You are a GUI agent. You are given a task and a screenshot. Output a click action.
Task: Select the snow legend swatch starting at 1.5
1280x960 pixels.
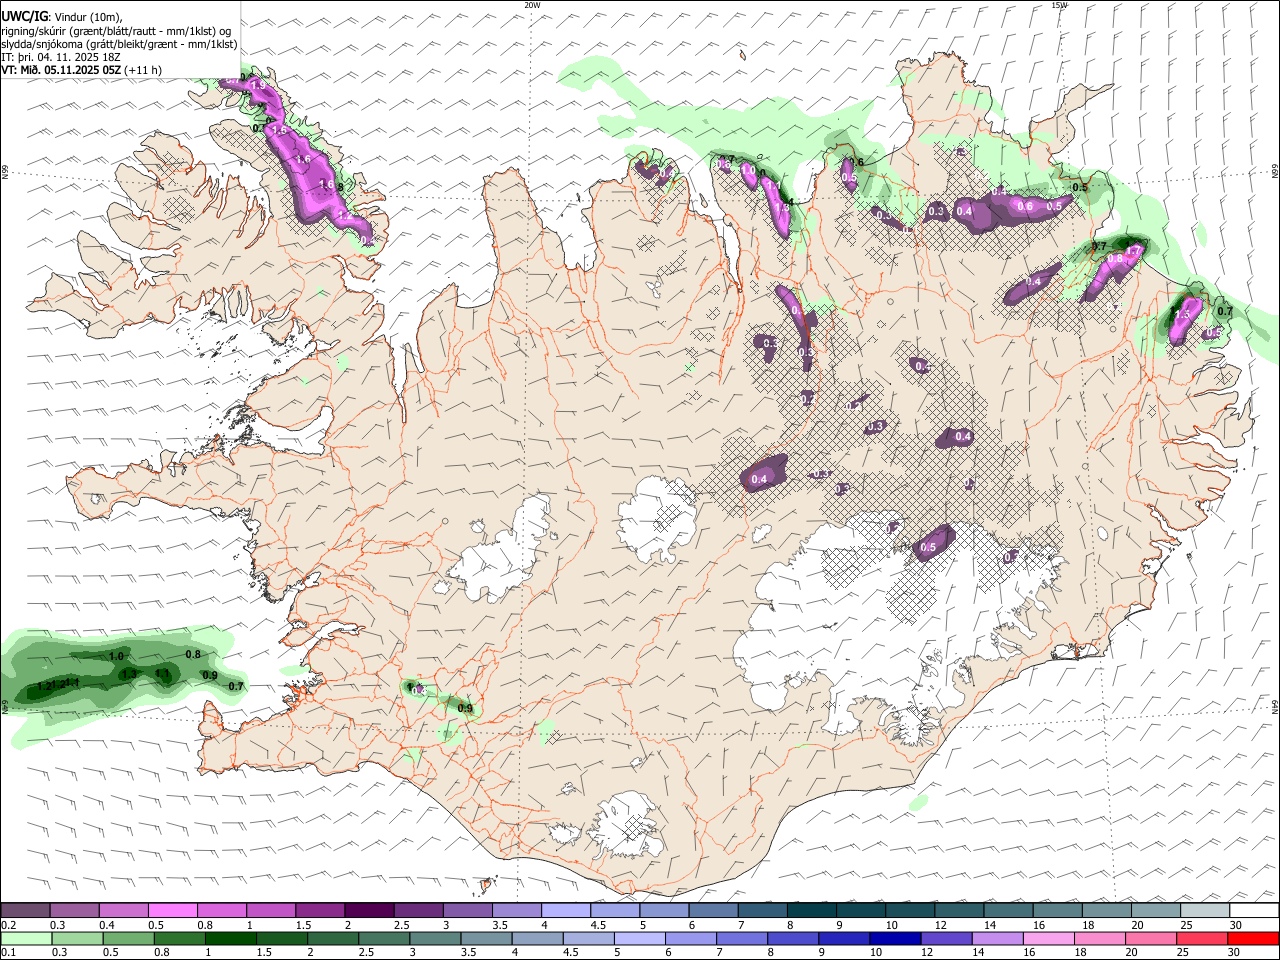coord(320,911)
